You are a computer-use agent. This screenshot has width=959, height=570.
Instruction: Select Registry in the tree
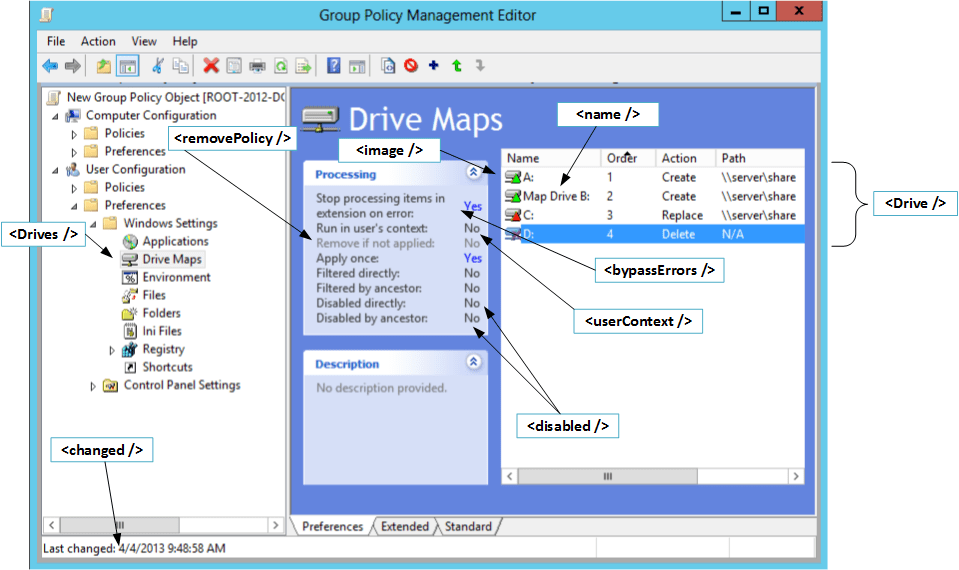tap(163, 349)
